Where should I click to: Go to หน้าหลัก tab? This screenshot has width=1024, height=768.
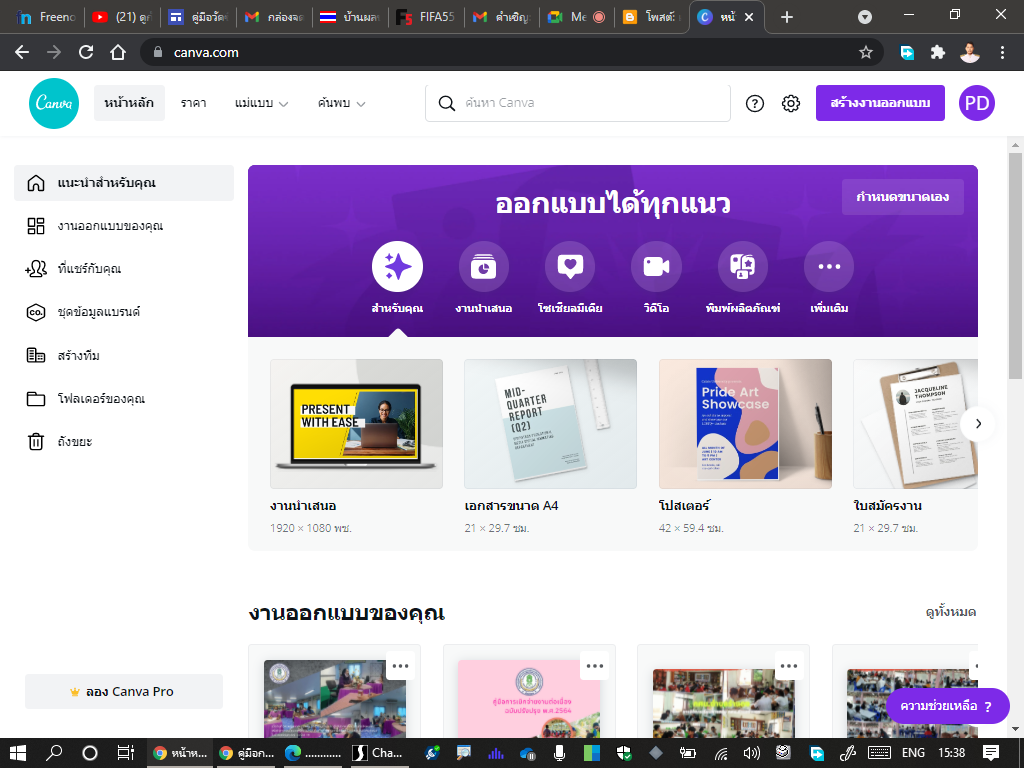tap(129, 103)
